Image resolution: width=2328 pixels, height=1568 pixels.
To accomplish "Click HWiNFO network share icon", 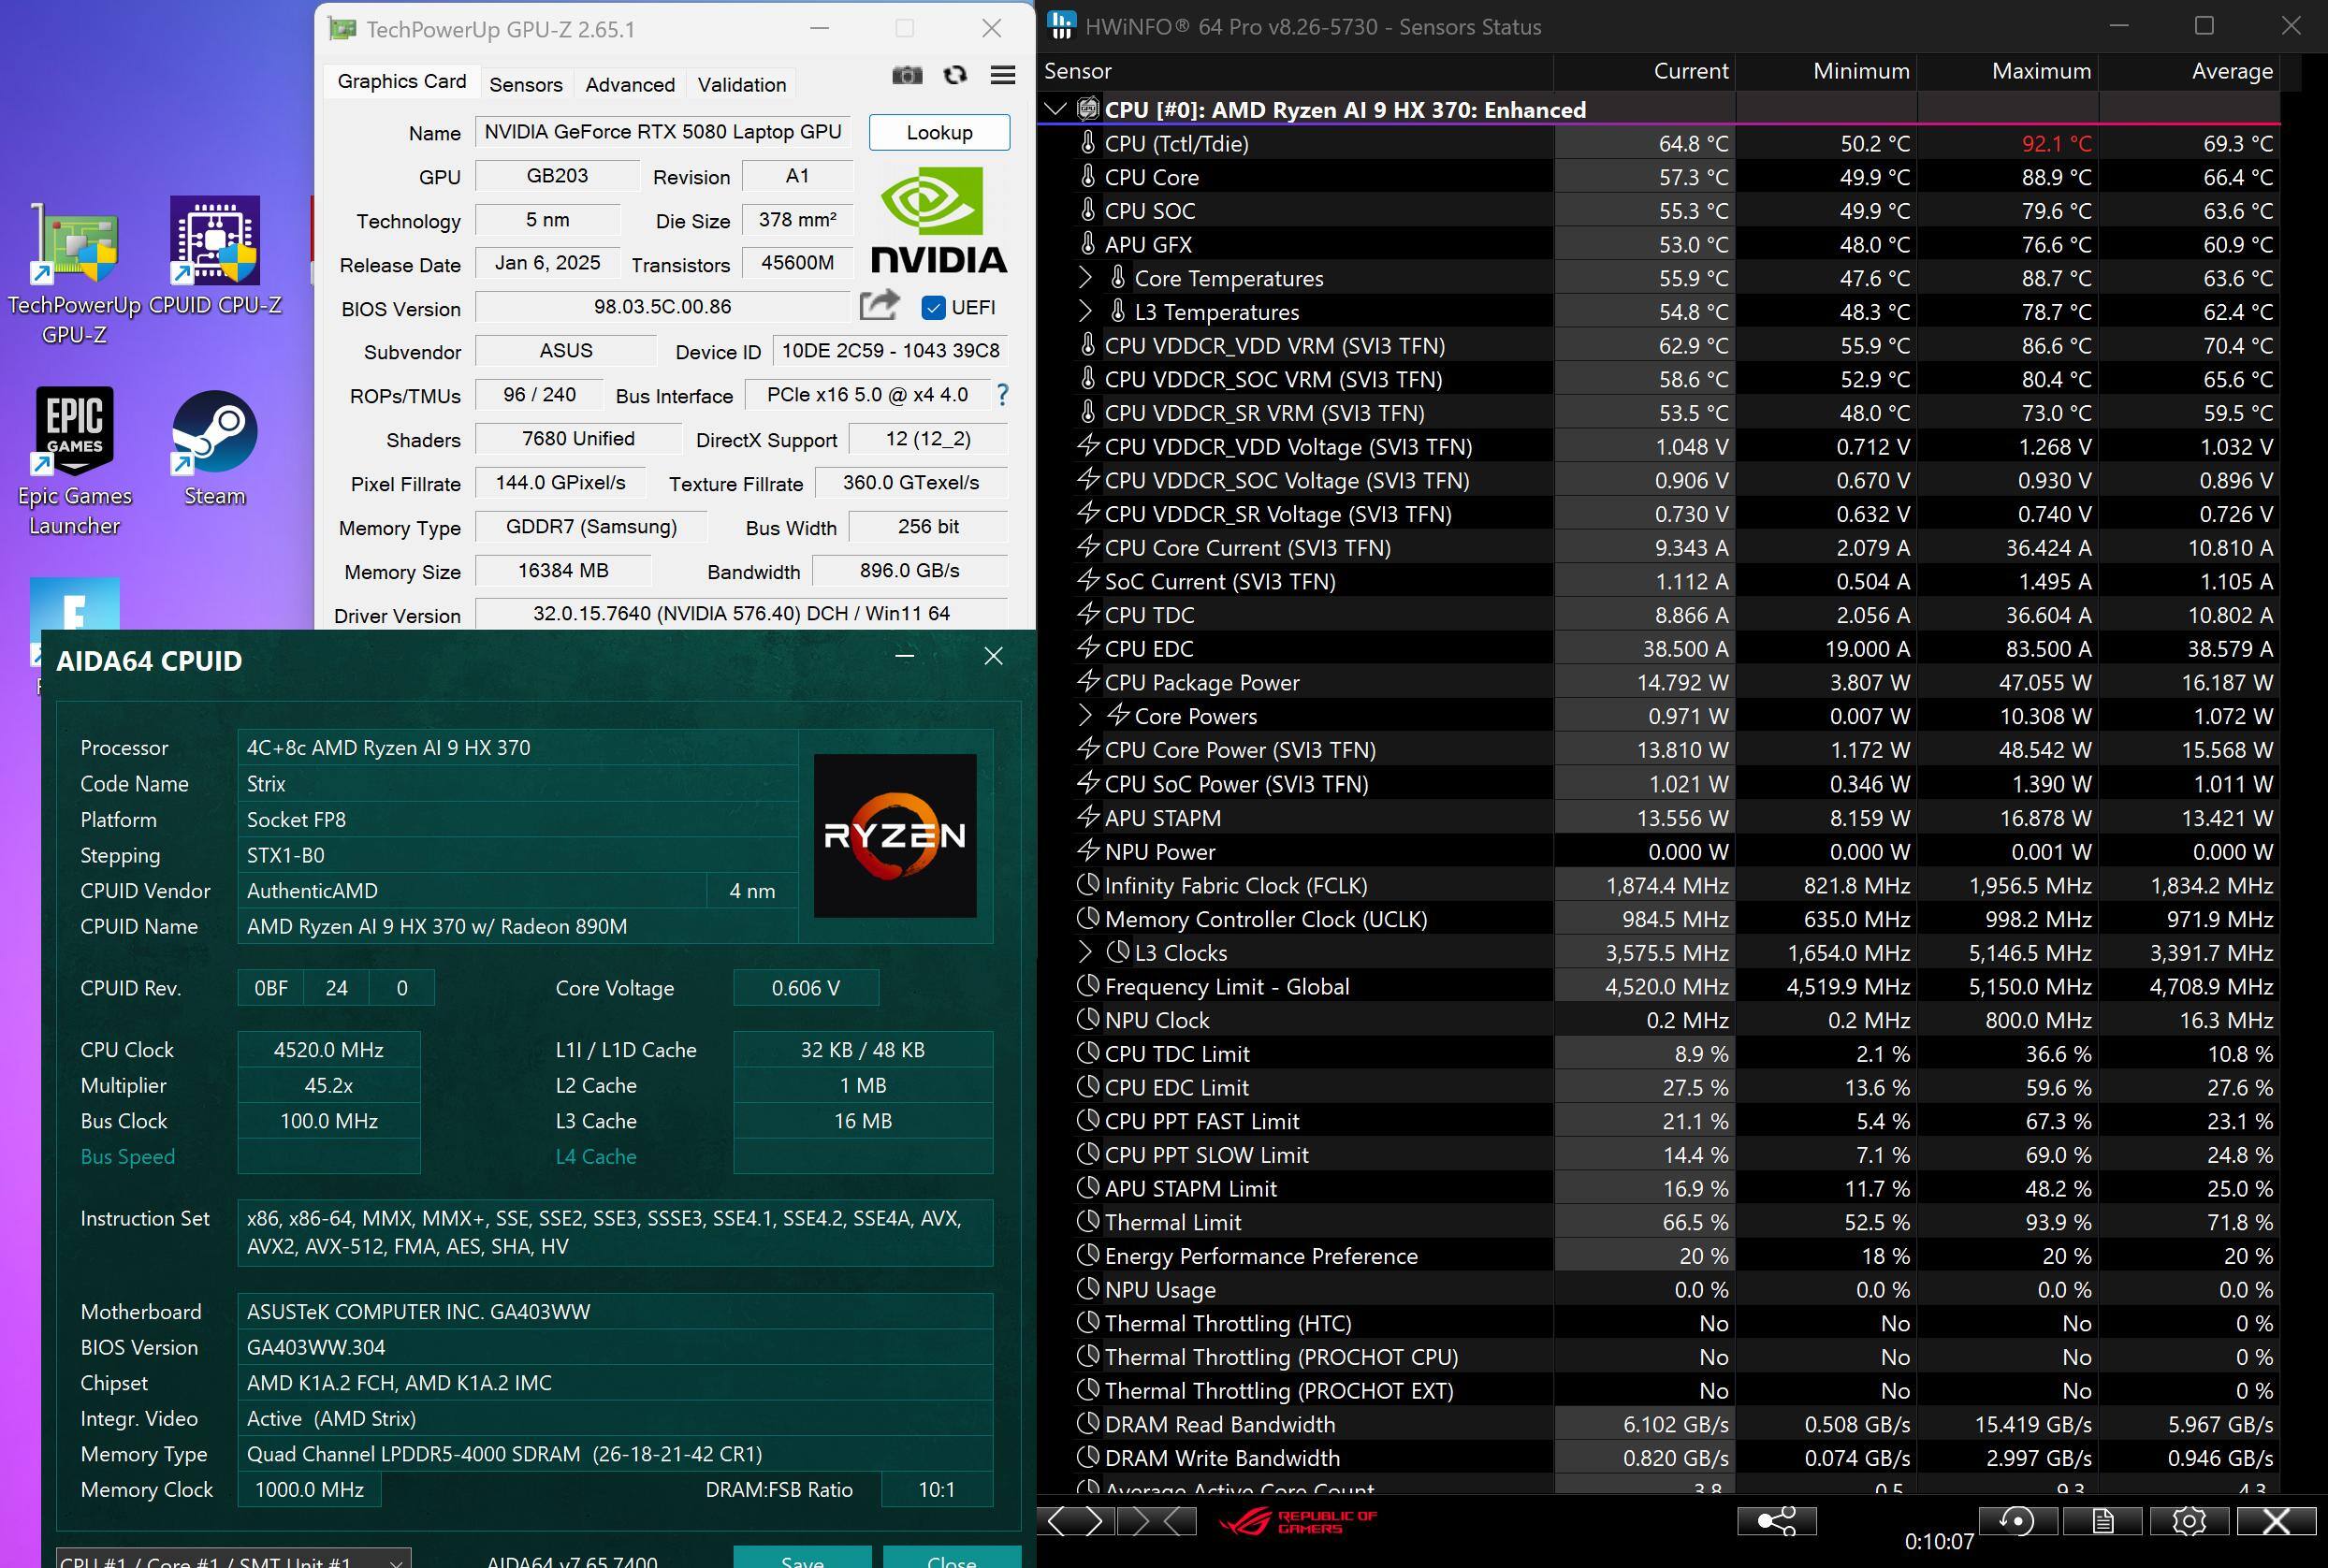I will click(x=1776, y=1521).
